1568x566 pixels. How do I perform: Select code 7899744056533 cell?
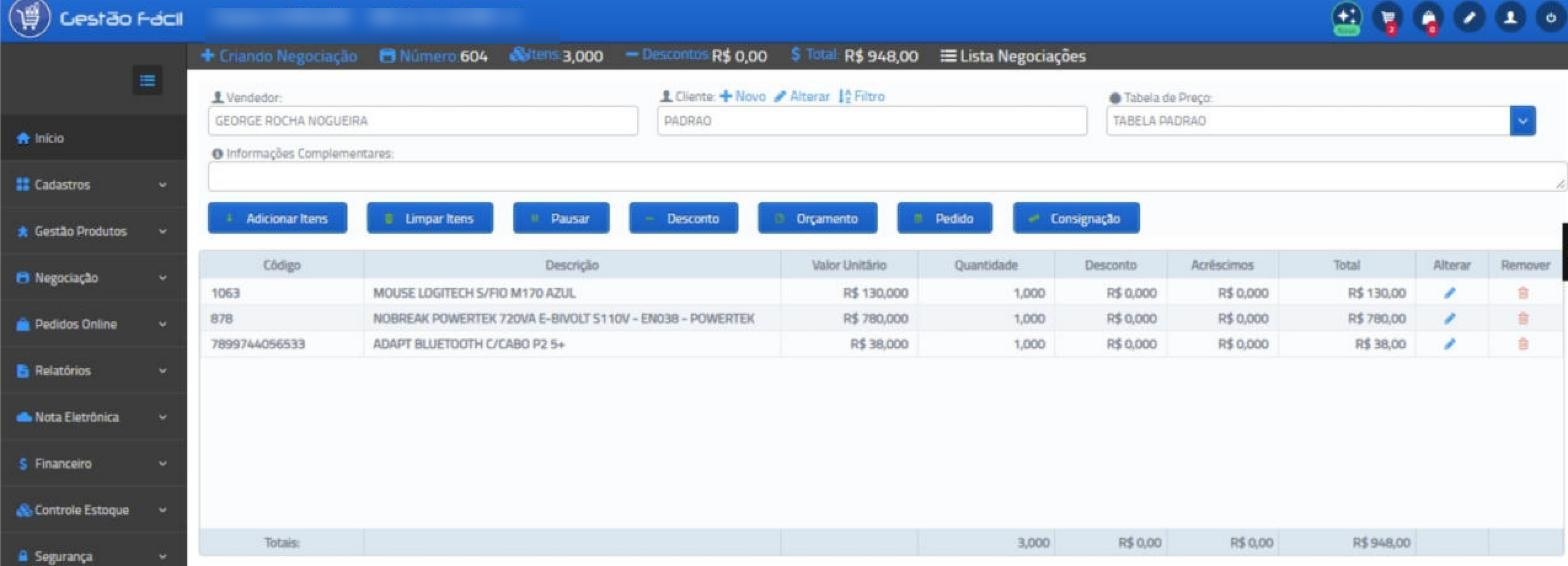(x=282, y=344)
